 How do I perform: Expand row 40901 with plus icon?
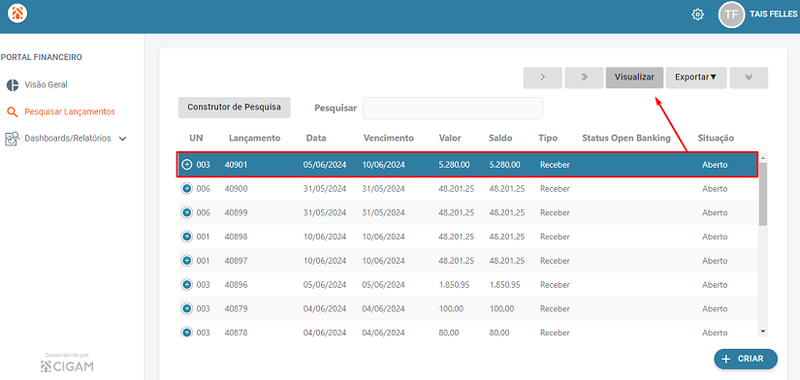[x=187, y=165]
